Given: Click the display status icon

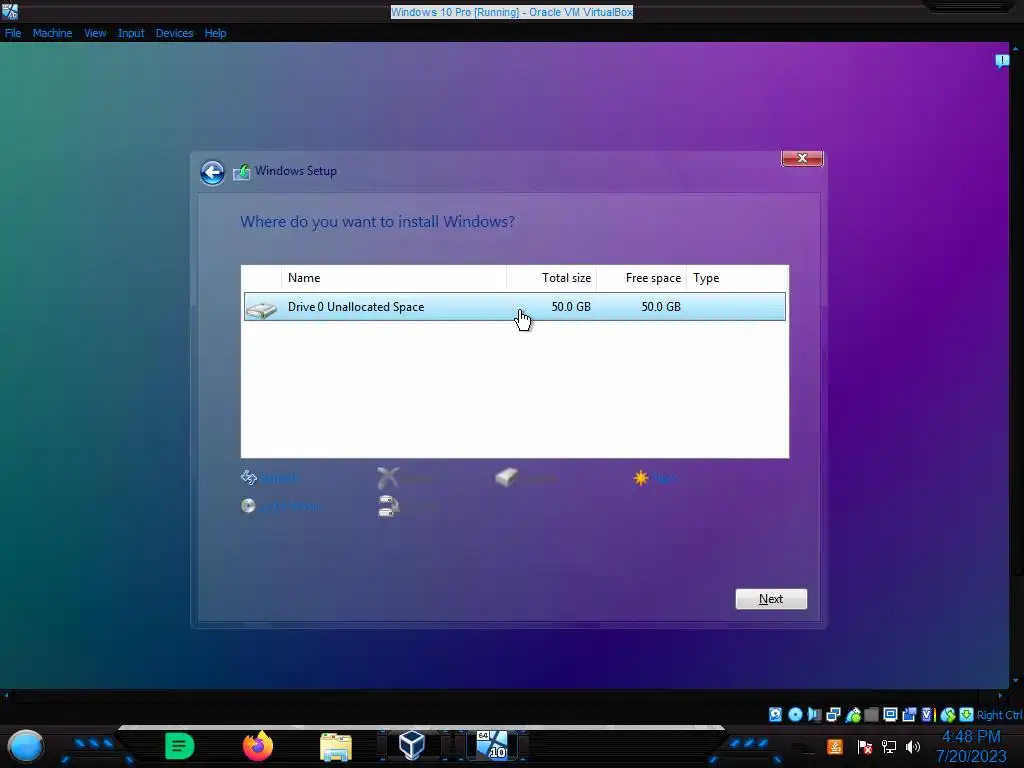Looking at the screenshot, I should [x=890, y=714].
